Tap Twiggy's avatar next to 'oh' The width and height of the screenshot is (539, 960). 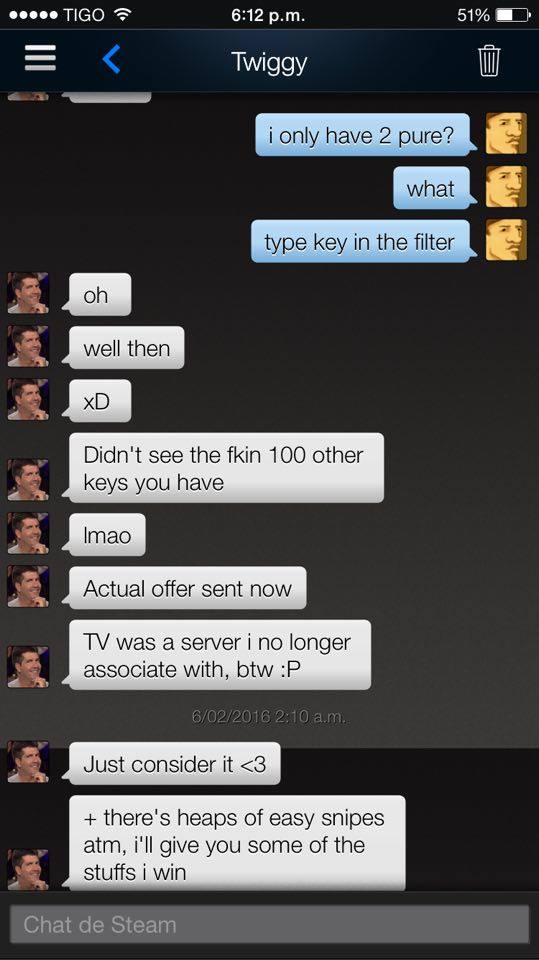coord(28,293)
